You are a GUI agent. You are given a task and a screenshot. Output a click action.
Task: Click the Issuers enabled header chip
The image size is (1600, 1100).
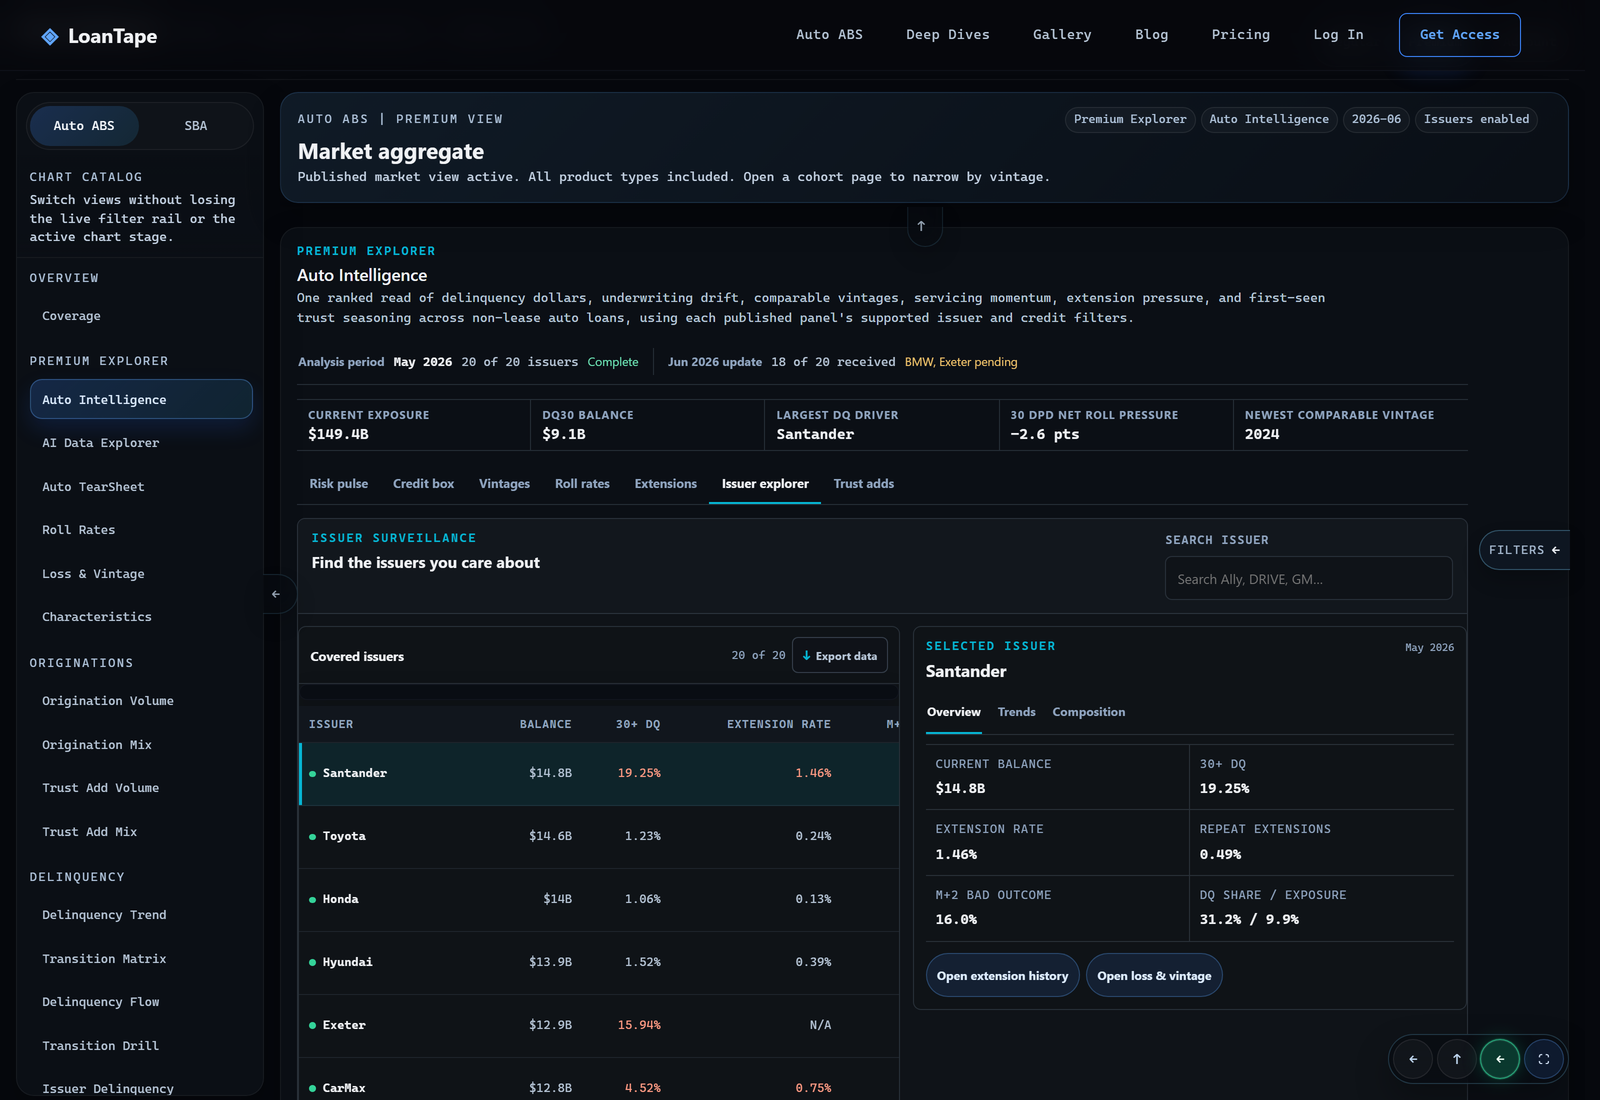(1476, 120)
